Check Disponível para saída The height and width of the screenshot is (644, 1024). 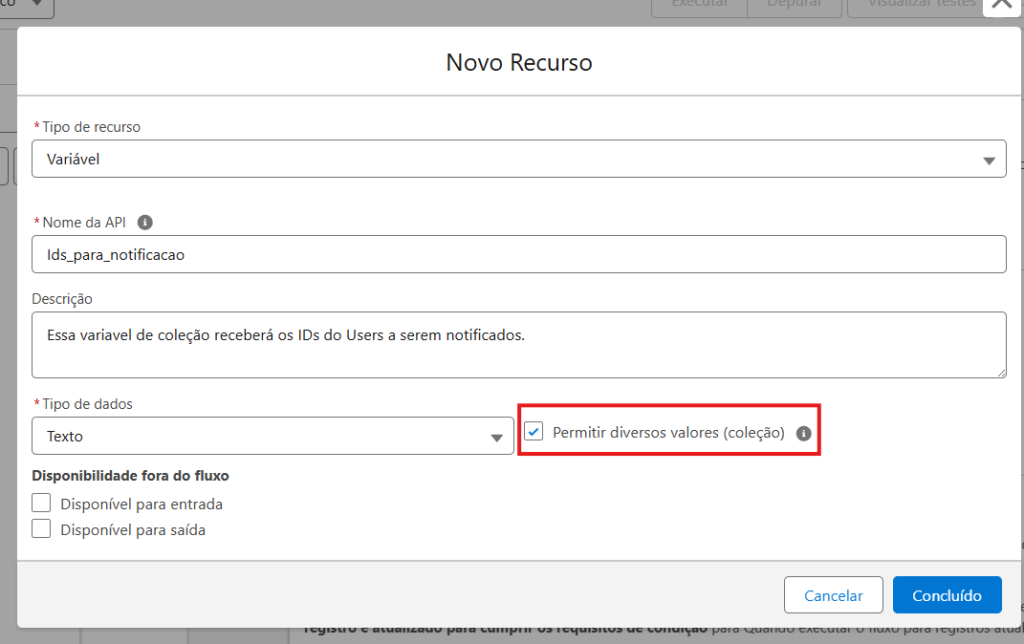pos(41,529)
